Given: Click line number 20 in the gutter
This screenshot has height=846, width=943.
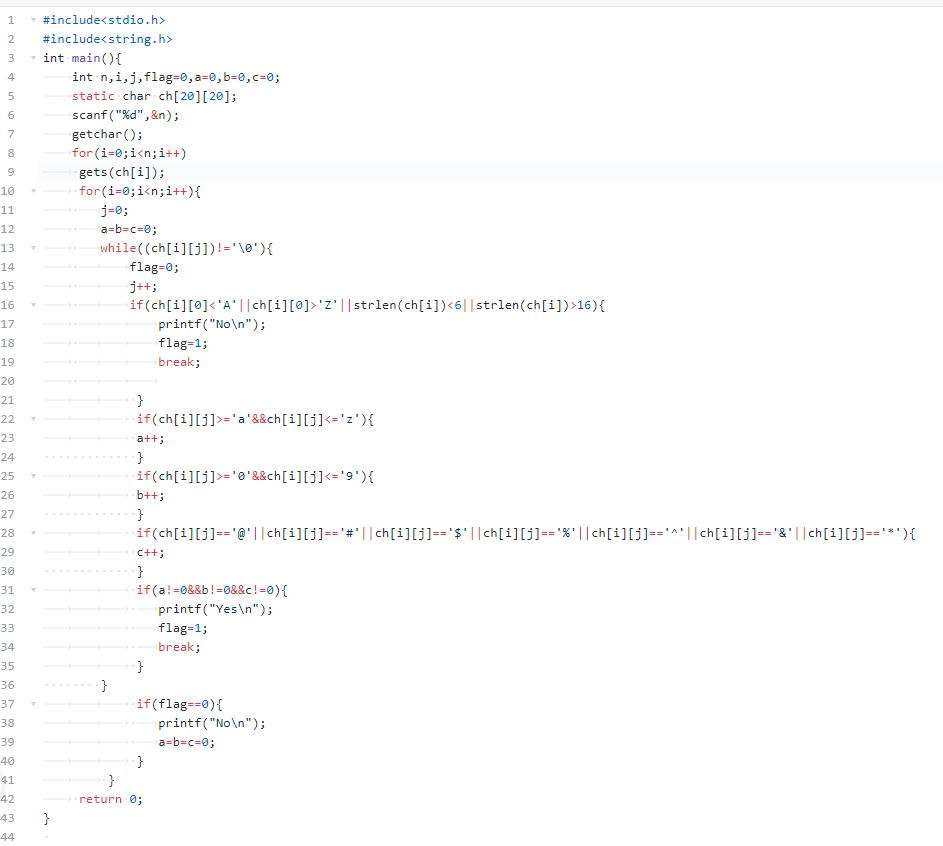Looking at the screenshot, I should (x=8, y=381).
